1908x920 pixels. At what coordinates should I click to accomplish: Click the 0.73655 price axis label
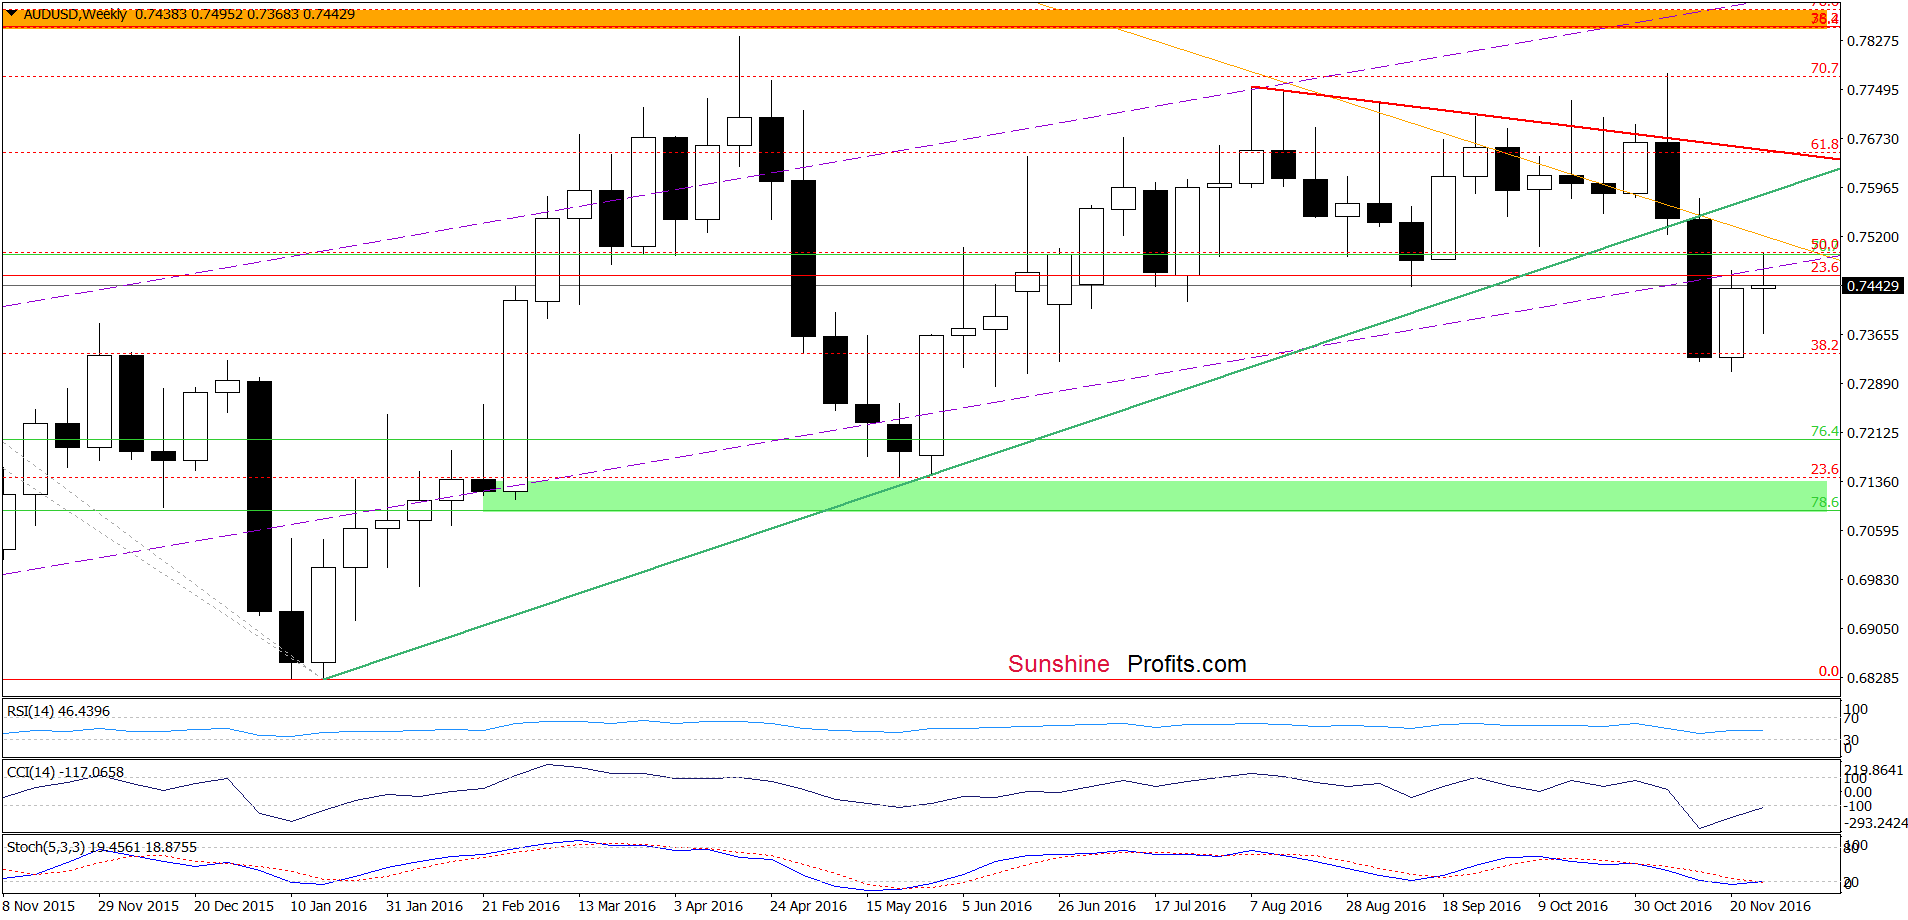pos(1873,335)
